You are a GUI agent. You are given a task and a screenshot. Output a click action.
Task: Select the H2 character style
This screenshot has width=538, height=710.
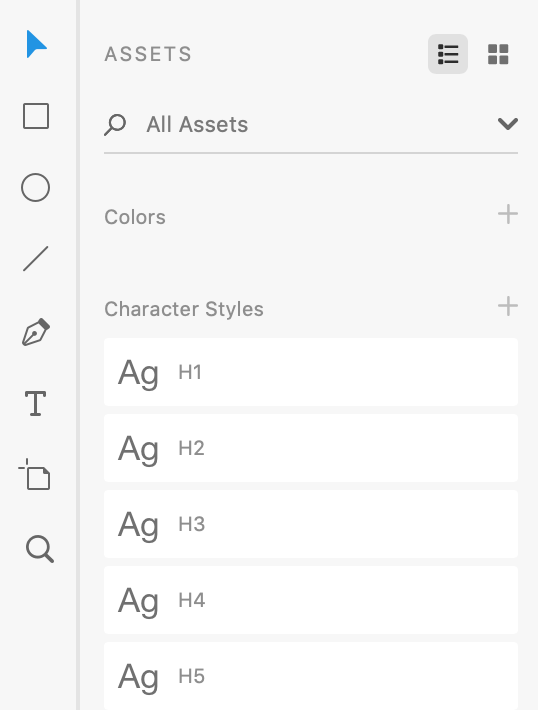coord(311,448)
